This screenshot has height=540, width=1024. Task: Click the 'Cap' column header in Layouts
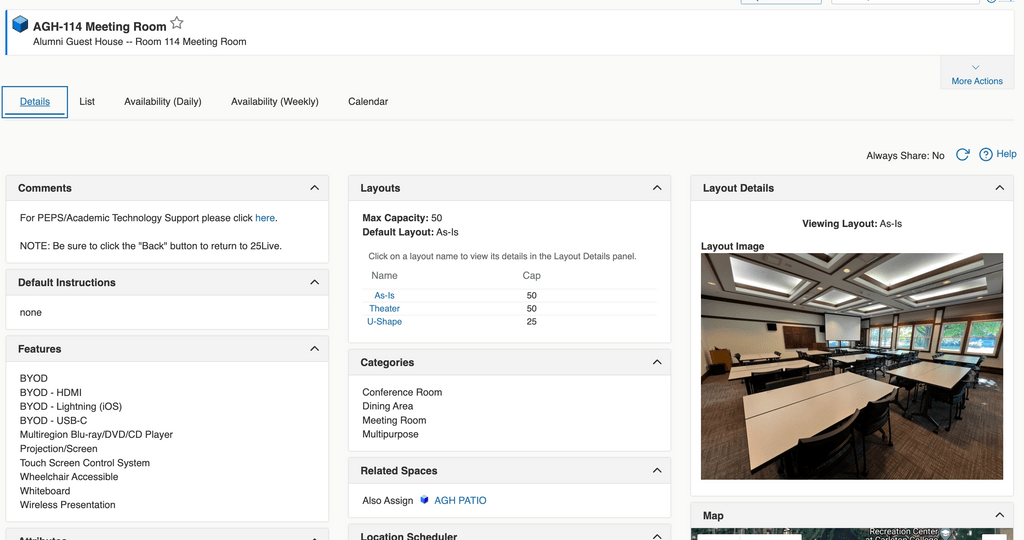tap(532, 276)
